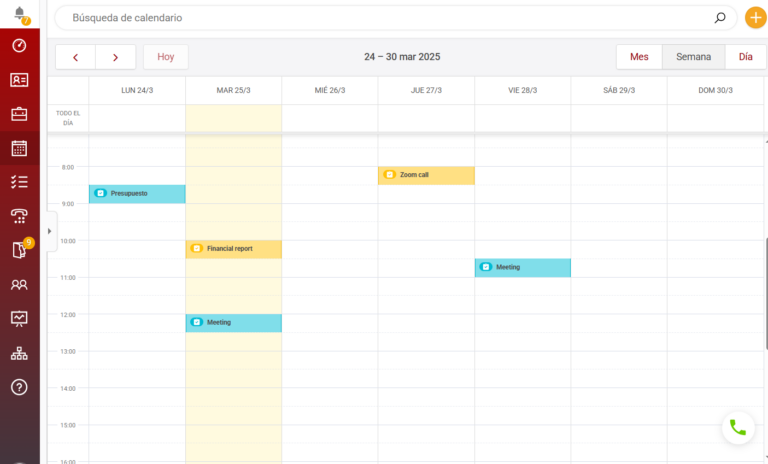Switch to Día view
Image resolution: width=768 pixels, height=464 pixels.
(x=745, y=57)
